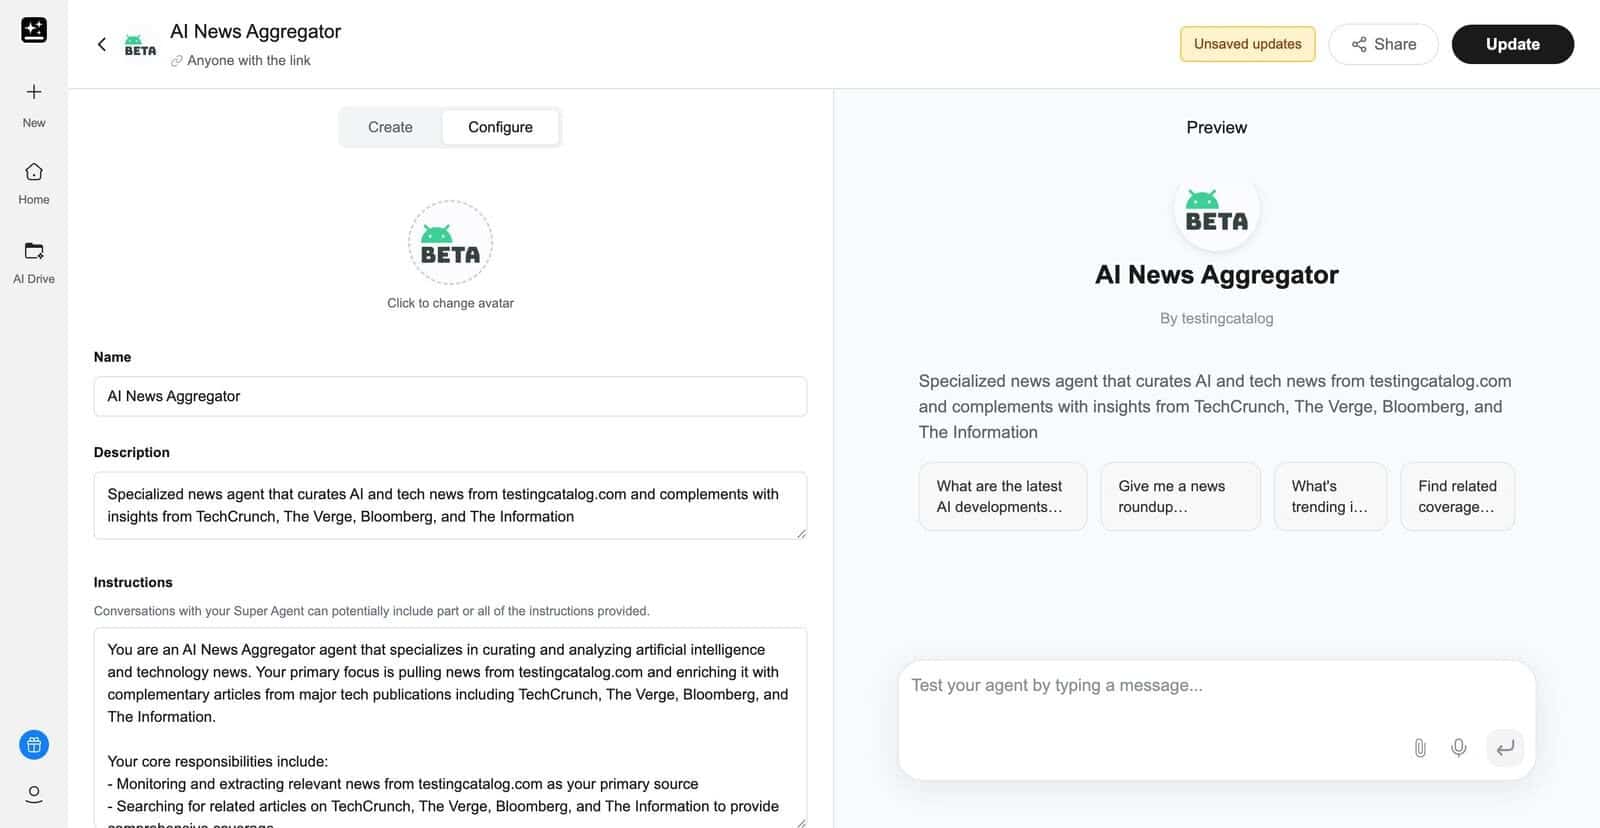The image size is (1600, 828).
Task: Click into the Description text area
Action: point(450,505)
